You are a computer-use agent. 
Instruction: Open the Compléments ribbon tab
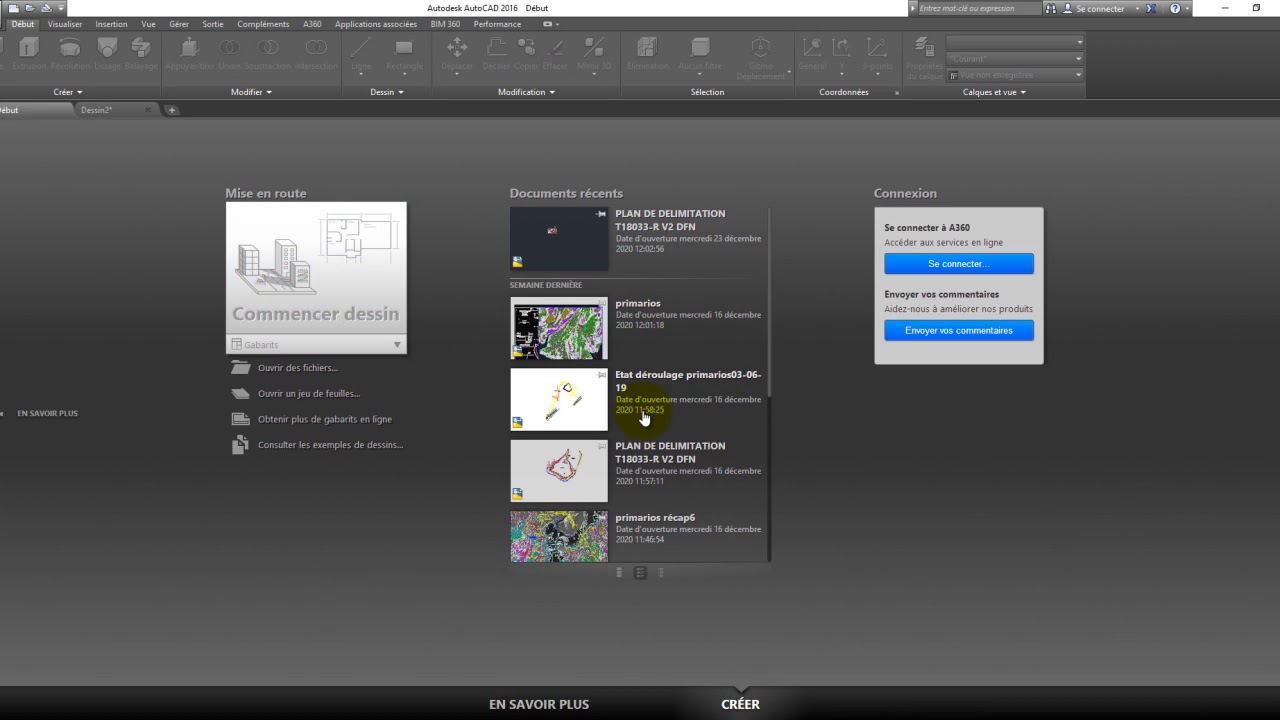(263, 24)
